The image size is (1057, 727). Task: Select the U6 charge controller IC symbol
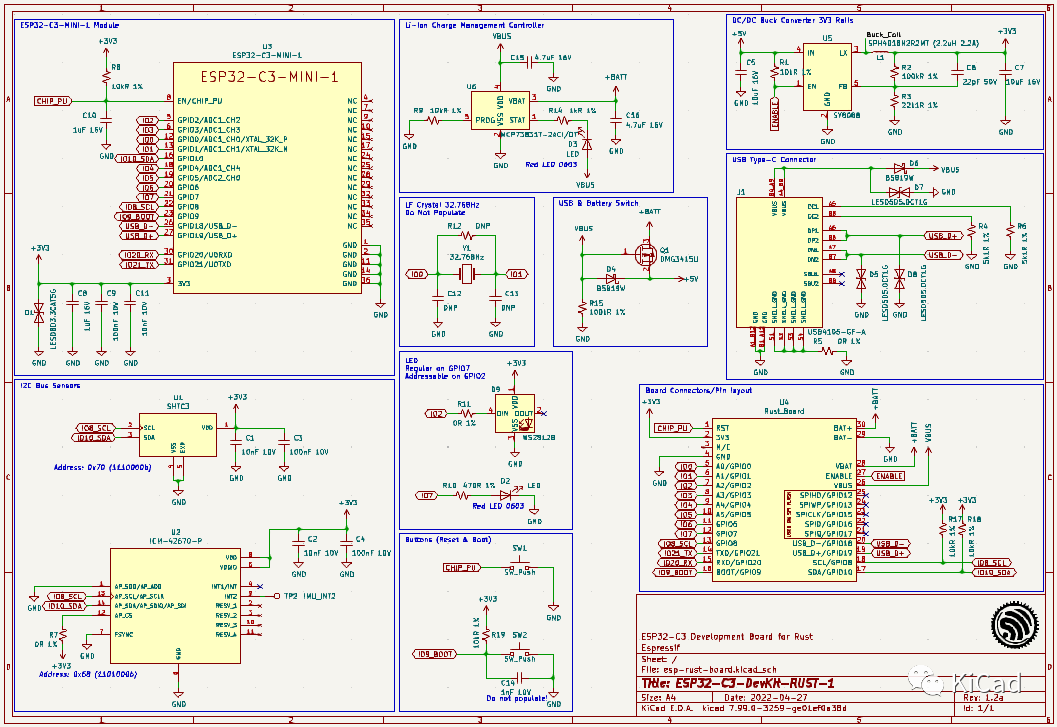point(500,111)
